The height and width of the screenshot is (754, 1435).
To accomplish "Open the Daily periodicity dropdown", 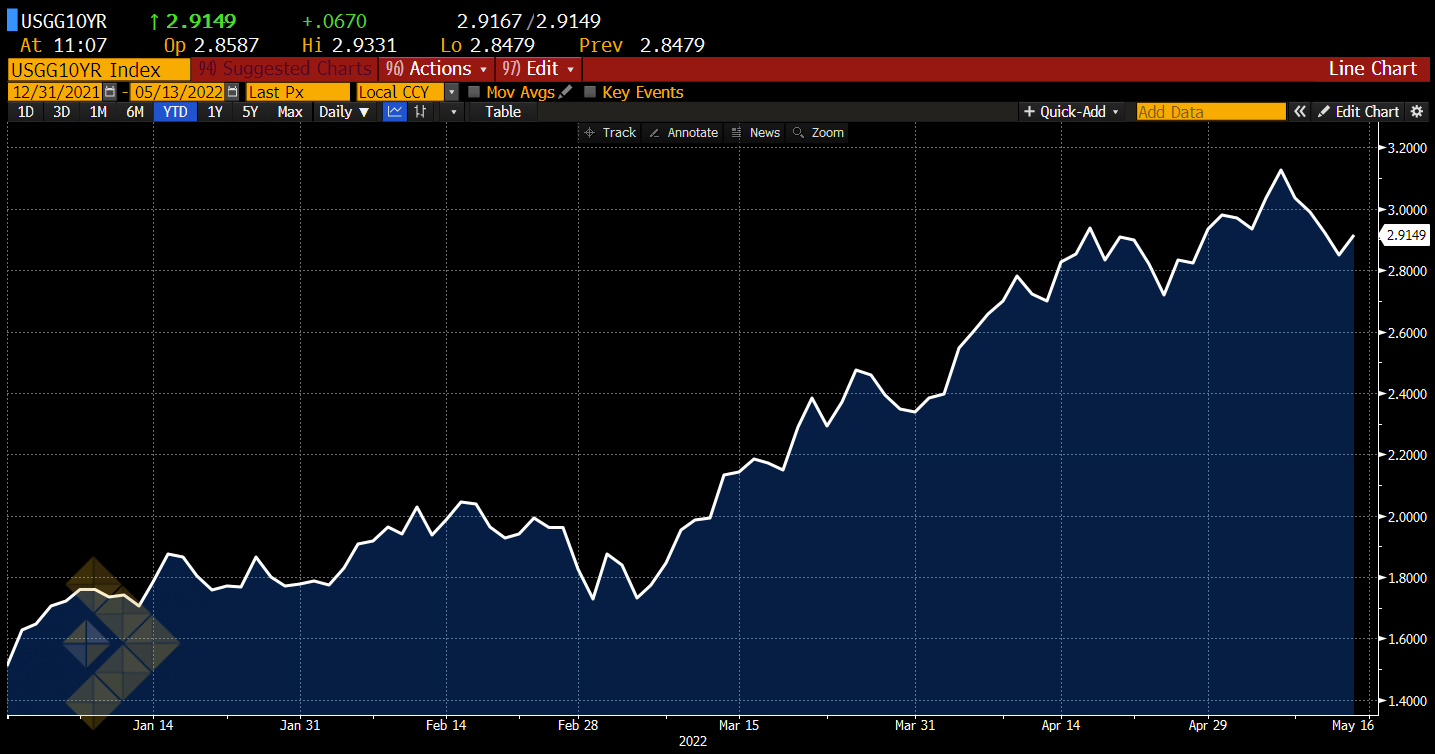I will pos(343,112).
